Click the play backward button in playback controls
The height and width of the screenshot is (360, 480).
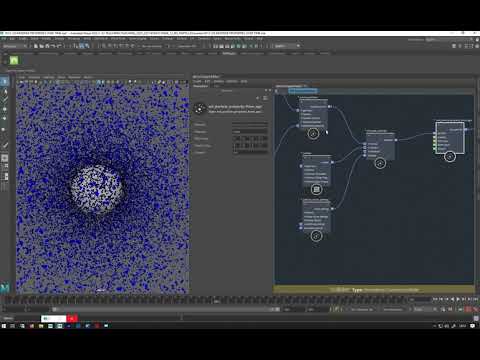(x=452, y=299)
